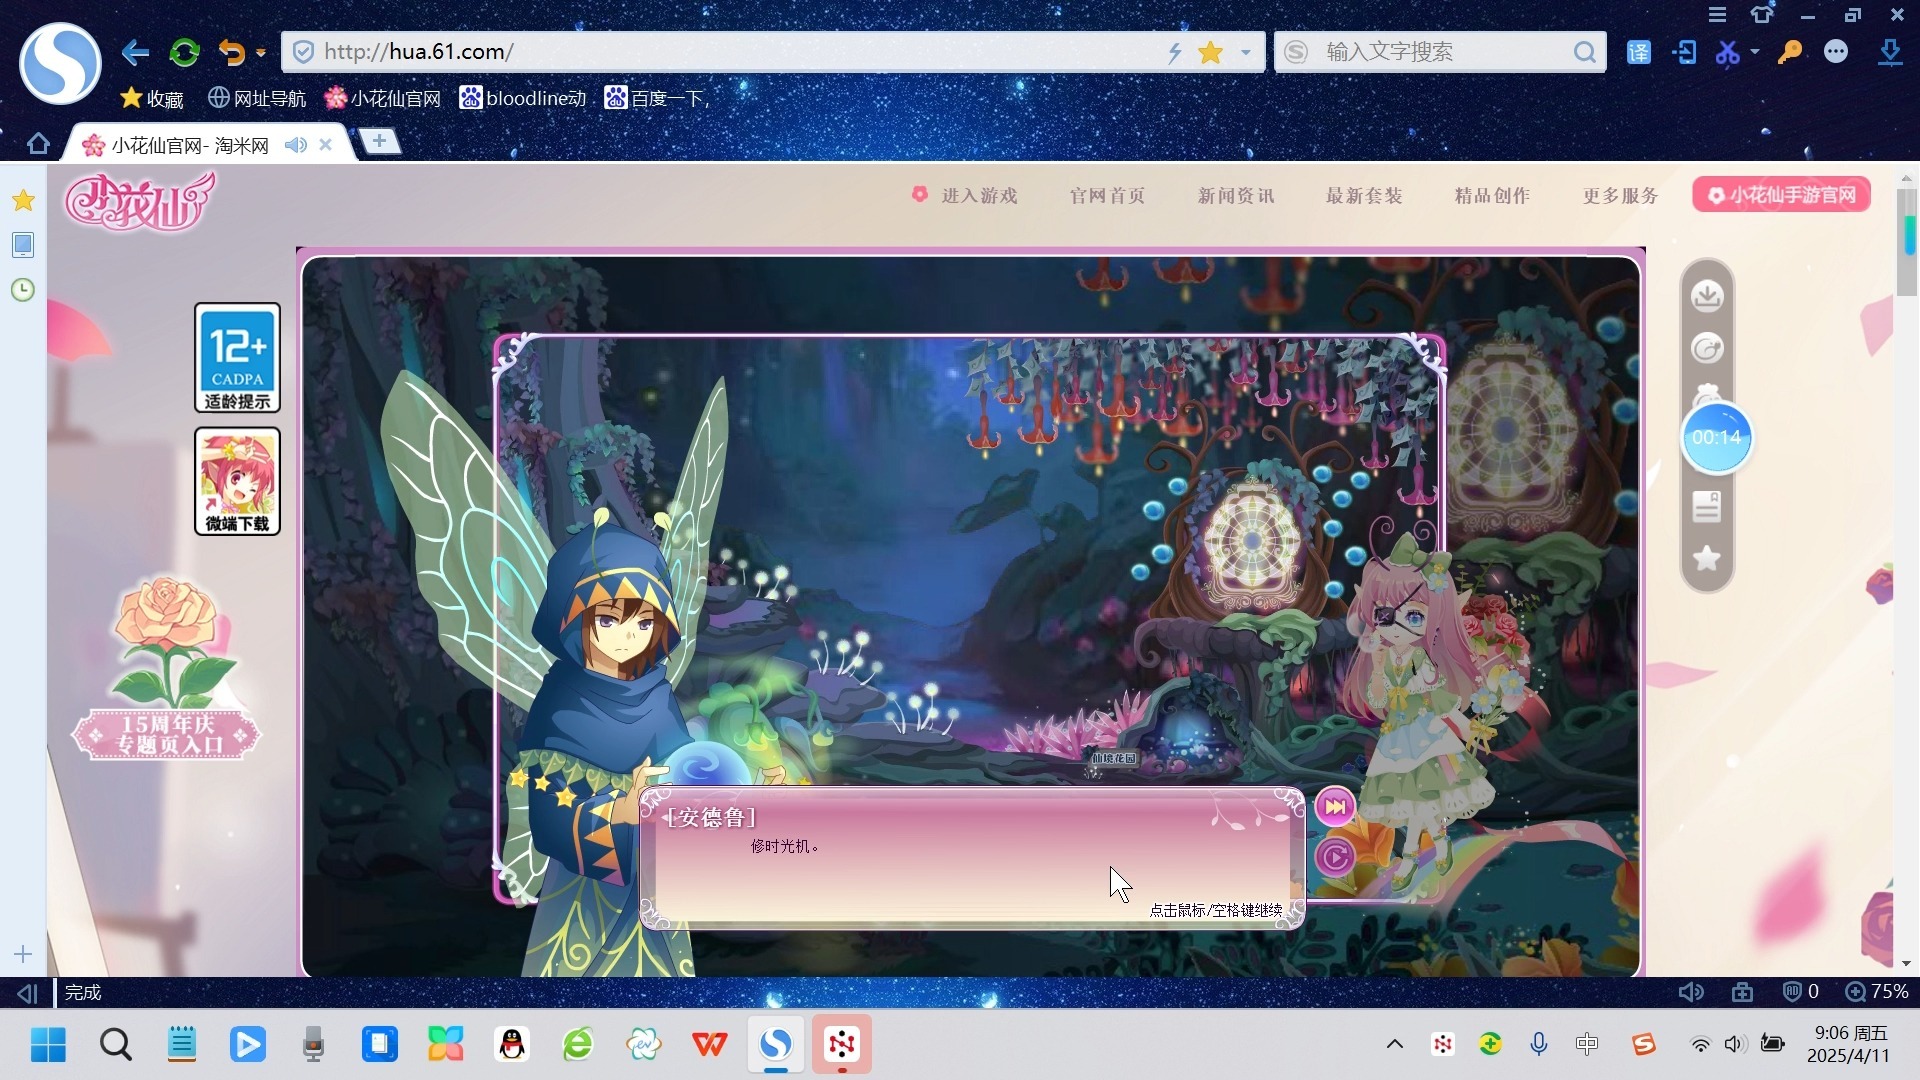Open the 小花仙手游官网 pink button
Screen dimensions: 1920x1080
coord(1780,194)
